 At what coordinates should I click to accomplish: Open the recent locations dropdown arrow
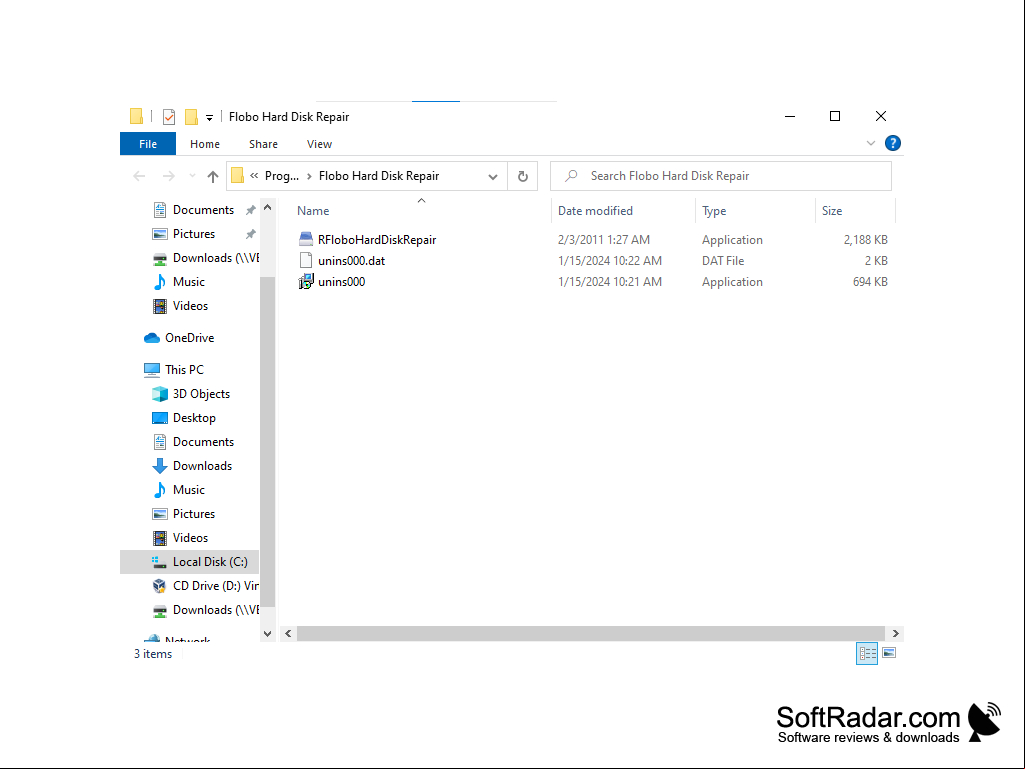coord(192,176)
